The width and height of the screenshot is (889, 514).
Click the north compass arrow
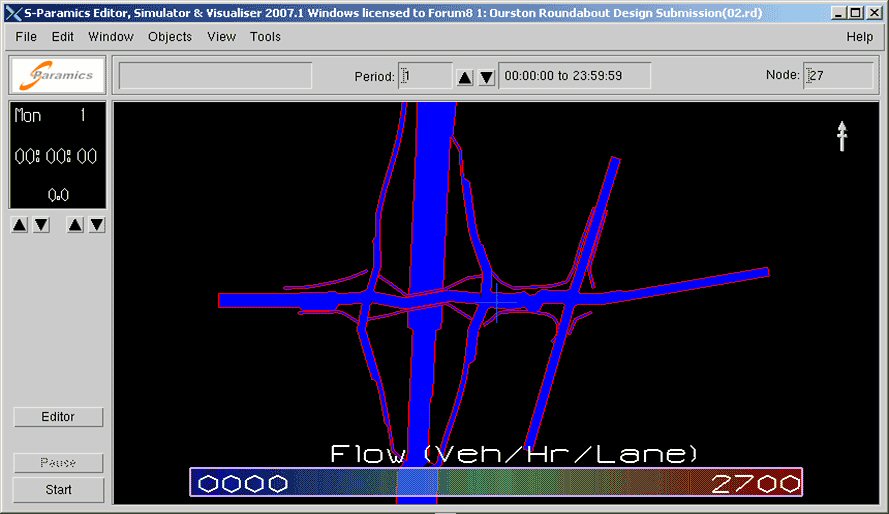click(x=842, y=136)
